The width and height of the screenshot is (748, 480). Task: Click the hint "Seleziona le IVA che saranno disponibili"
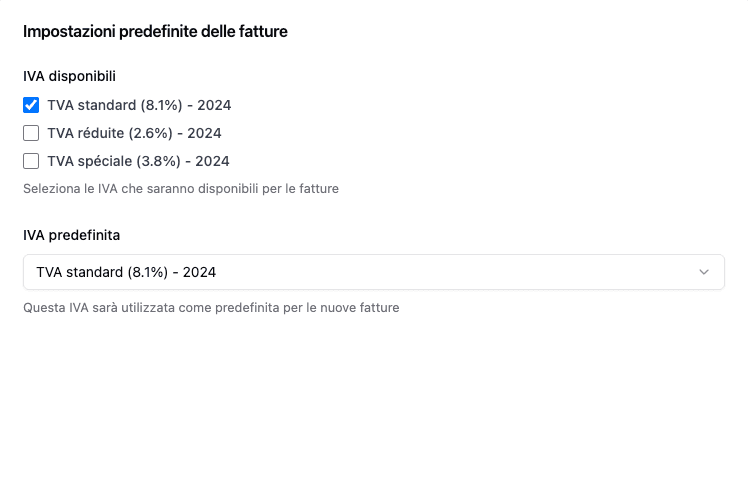(180, 188)
